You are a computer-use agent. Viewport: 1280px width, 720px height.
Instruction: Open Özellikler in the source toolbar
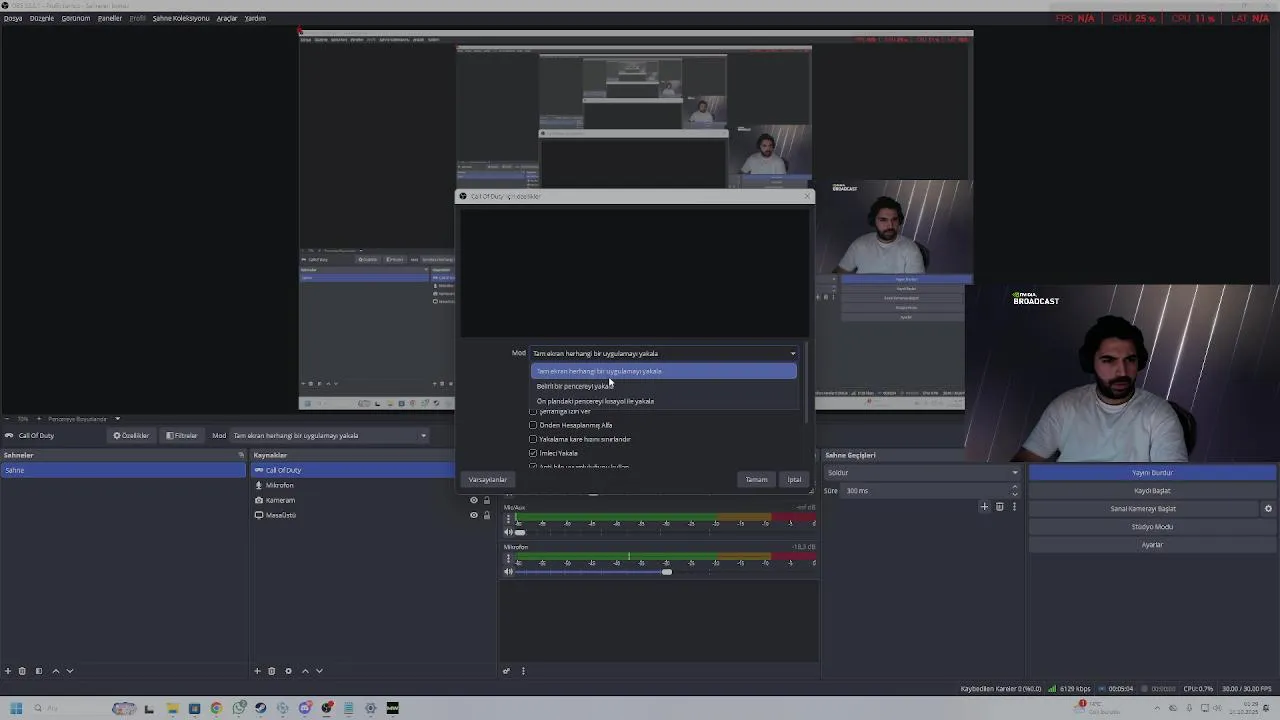click(131, 435)
